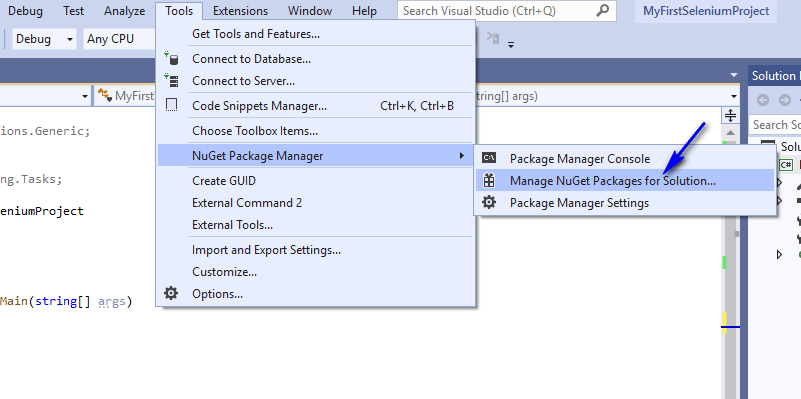This screenshot has height=399, width=801.
Task: Select NuGet Package Manager menu entry
Action: pyautogui.click(x=316, y=156)
